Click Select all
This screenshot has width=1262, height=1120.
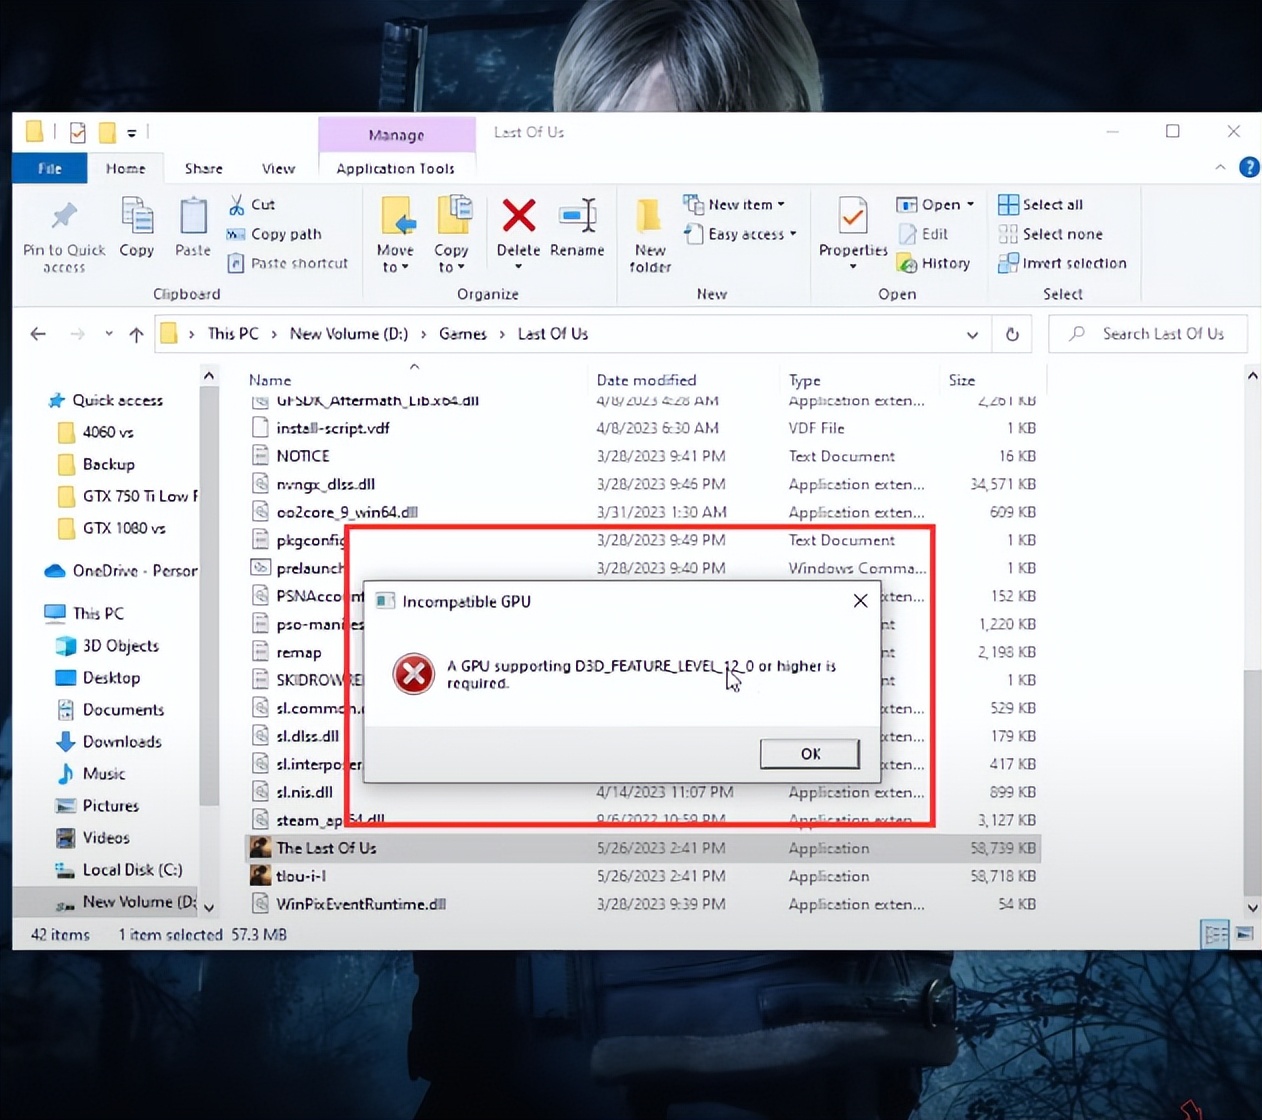tap(1041, 204)
